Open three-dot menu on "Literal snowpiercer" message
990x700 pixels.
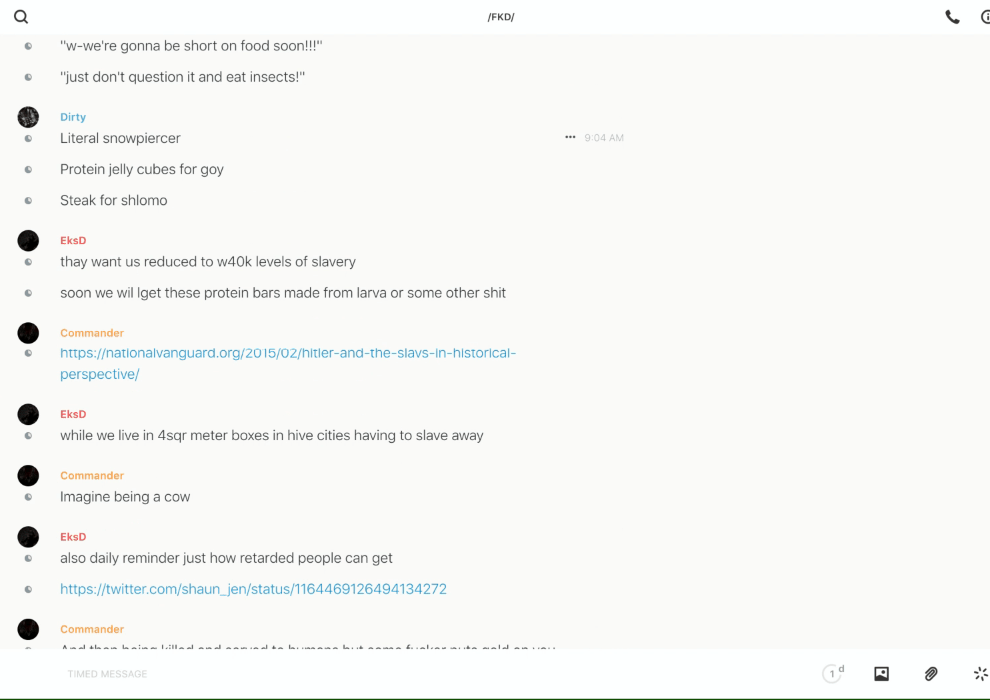coord(570,138)
